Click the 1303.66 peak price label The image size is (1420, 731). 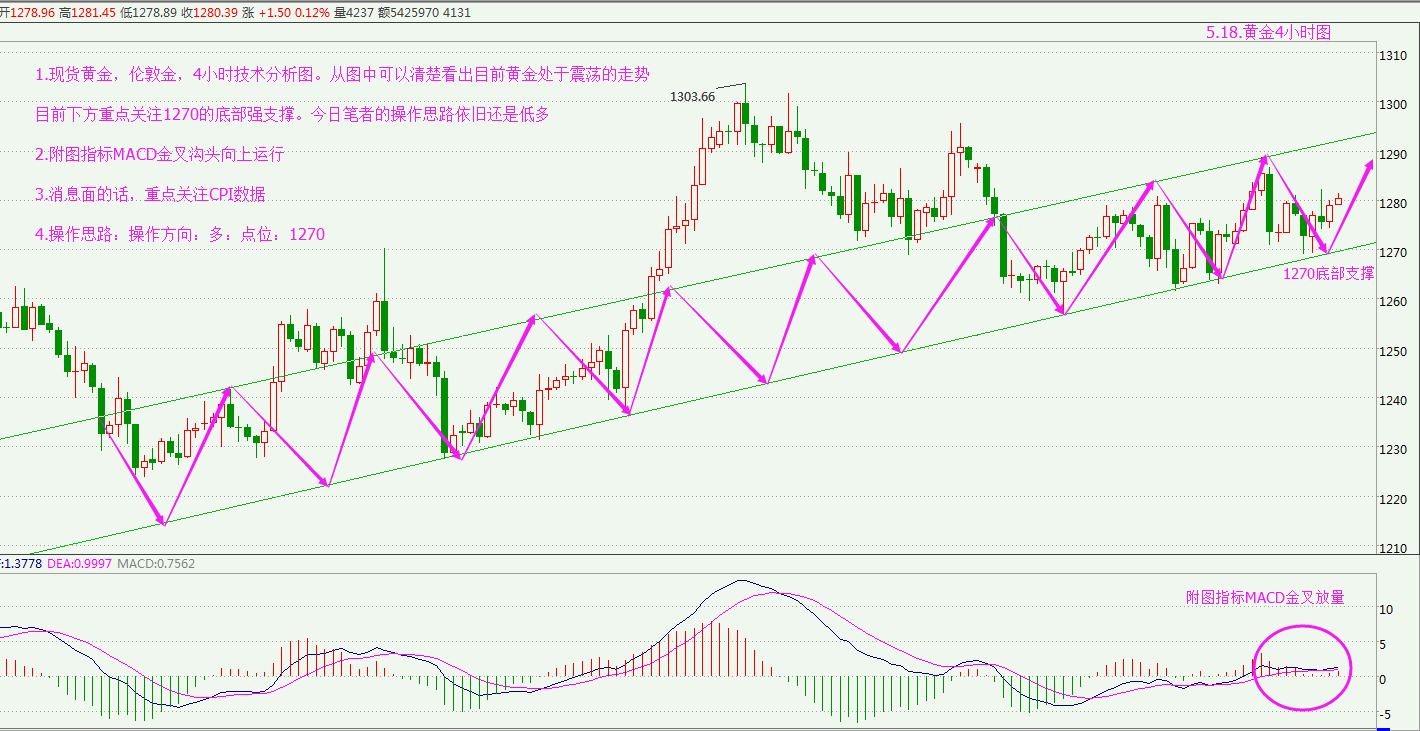tap(694, 97)
